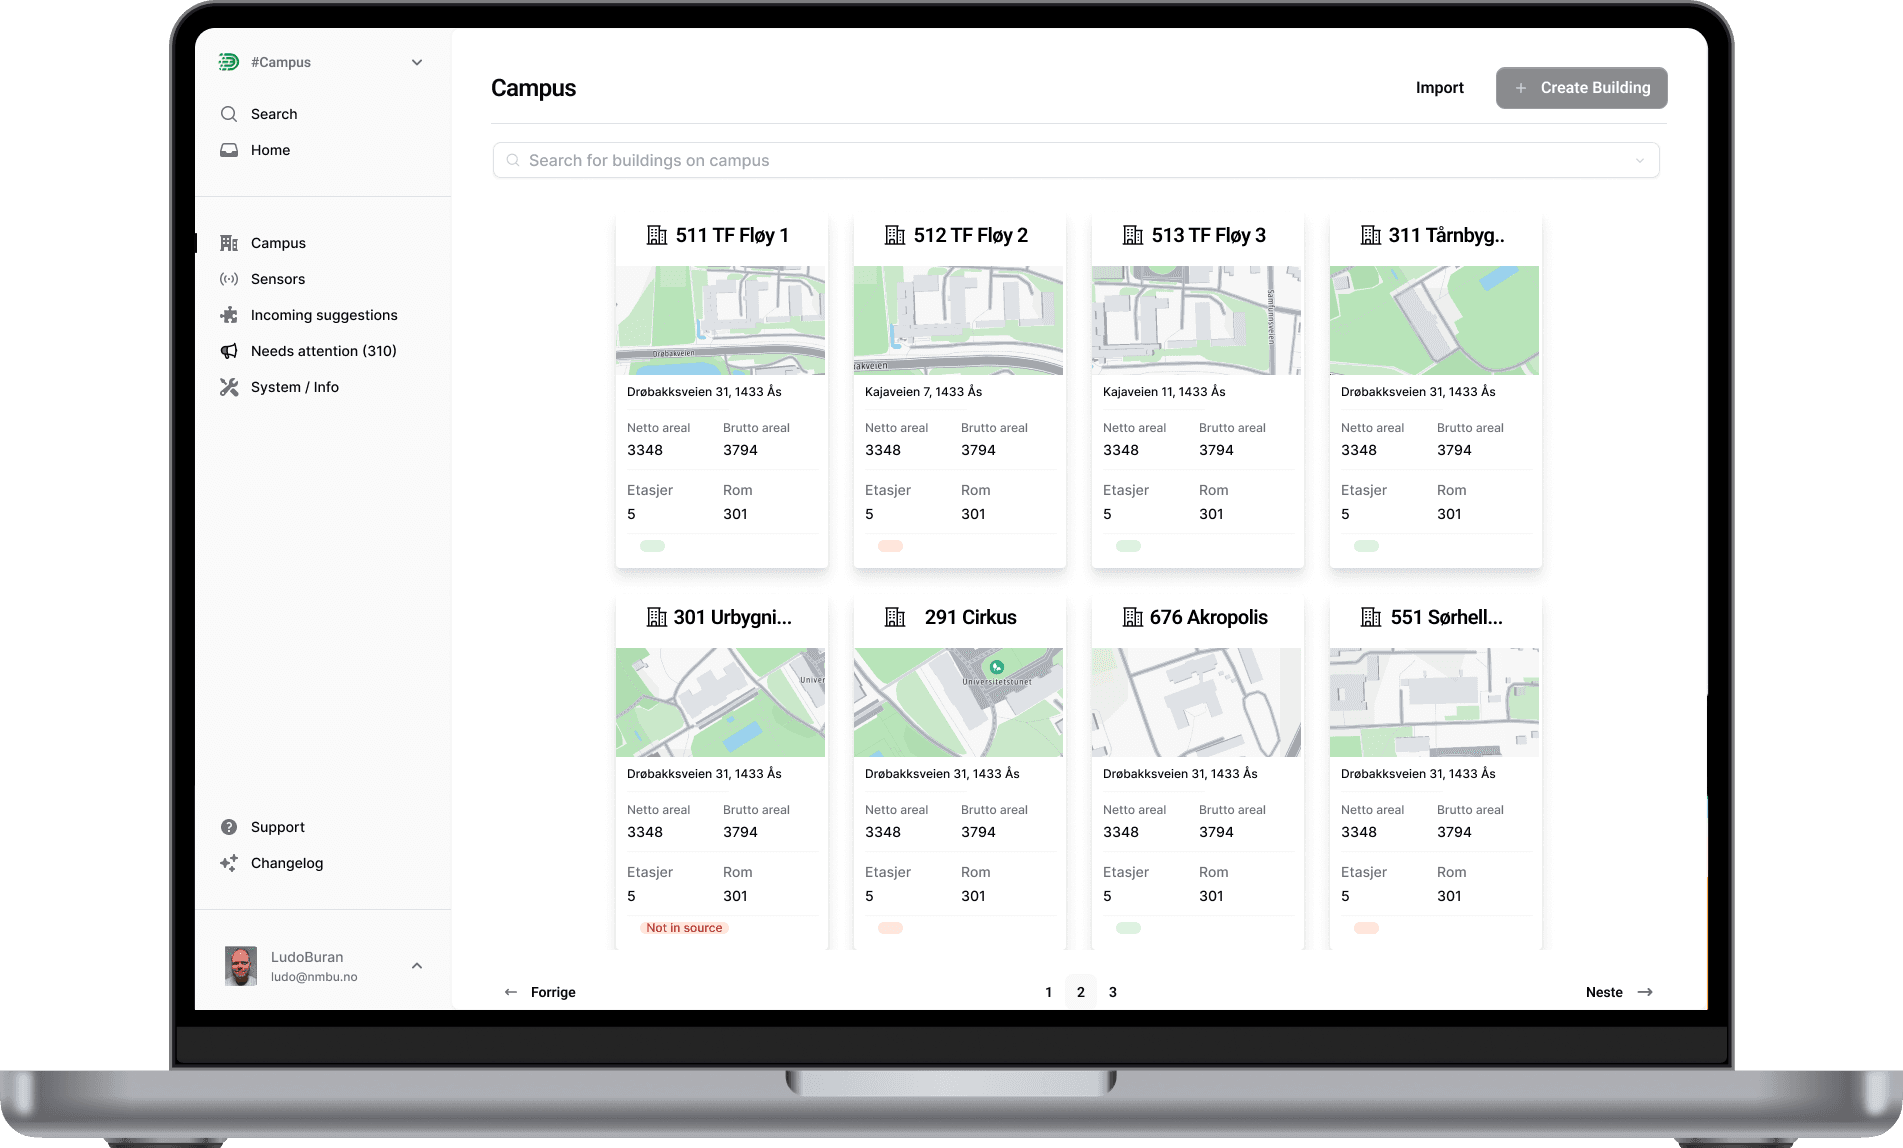Open the building search dropdown arrow
This screenshot has height=1148, width=1903.
point(1640,160)
